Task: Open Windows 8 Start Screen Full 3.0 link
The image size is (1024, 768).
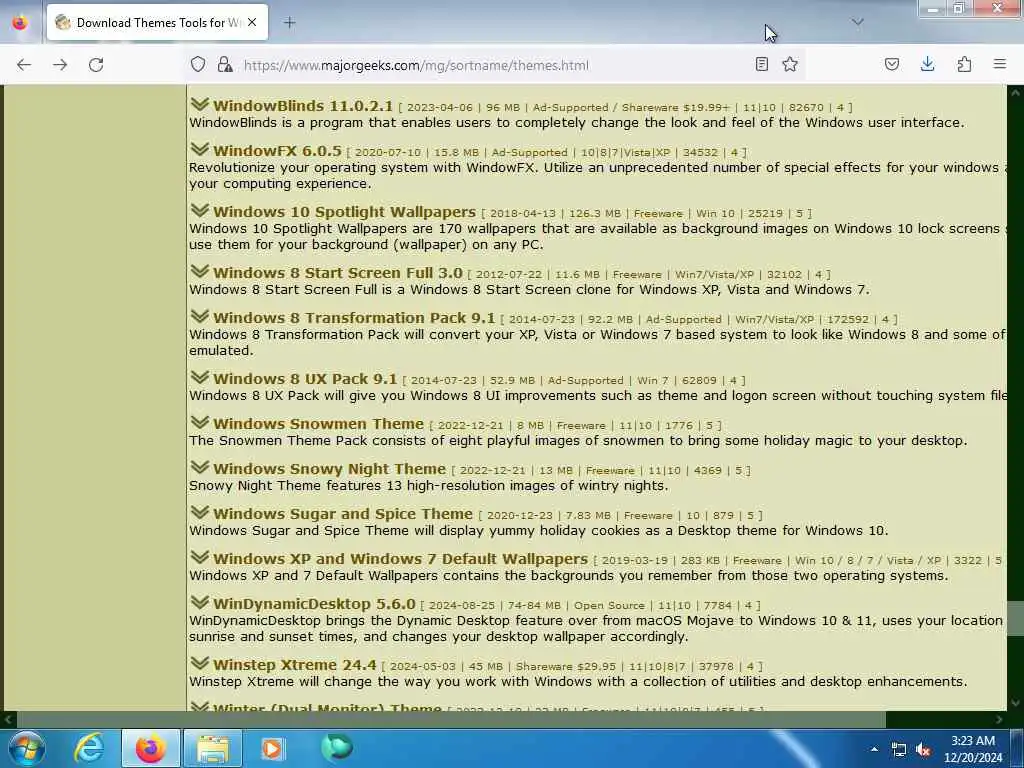Action: (x=338, y=273)
